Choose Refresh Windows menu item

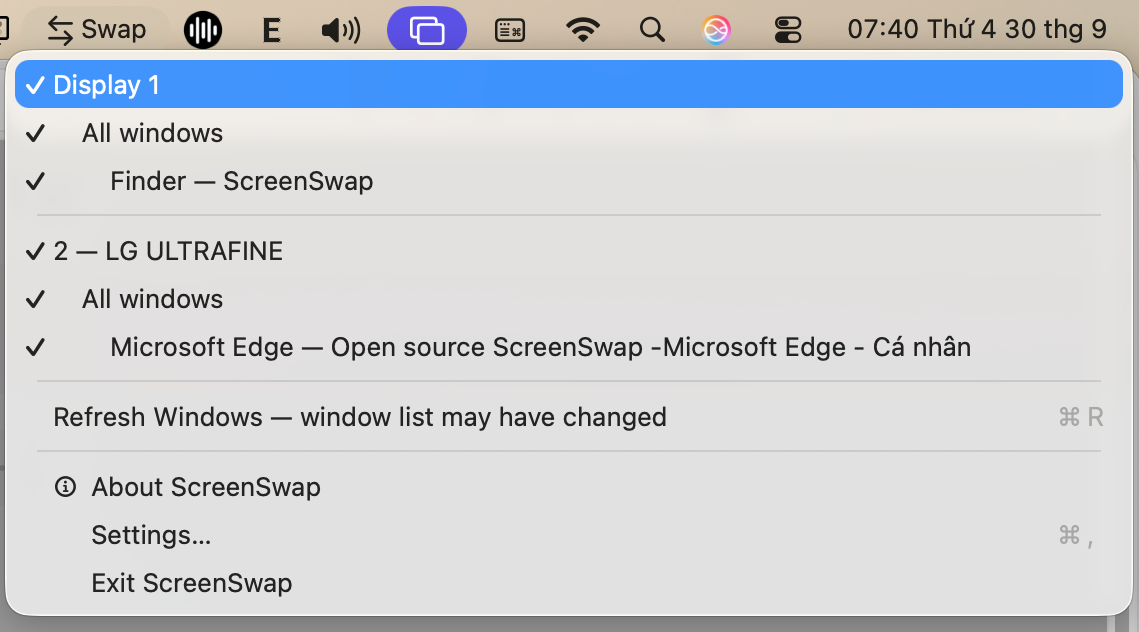(x=569, y=417)
